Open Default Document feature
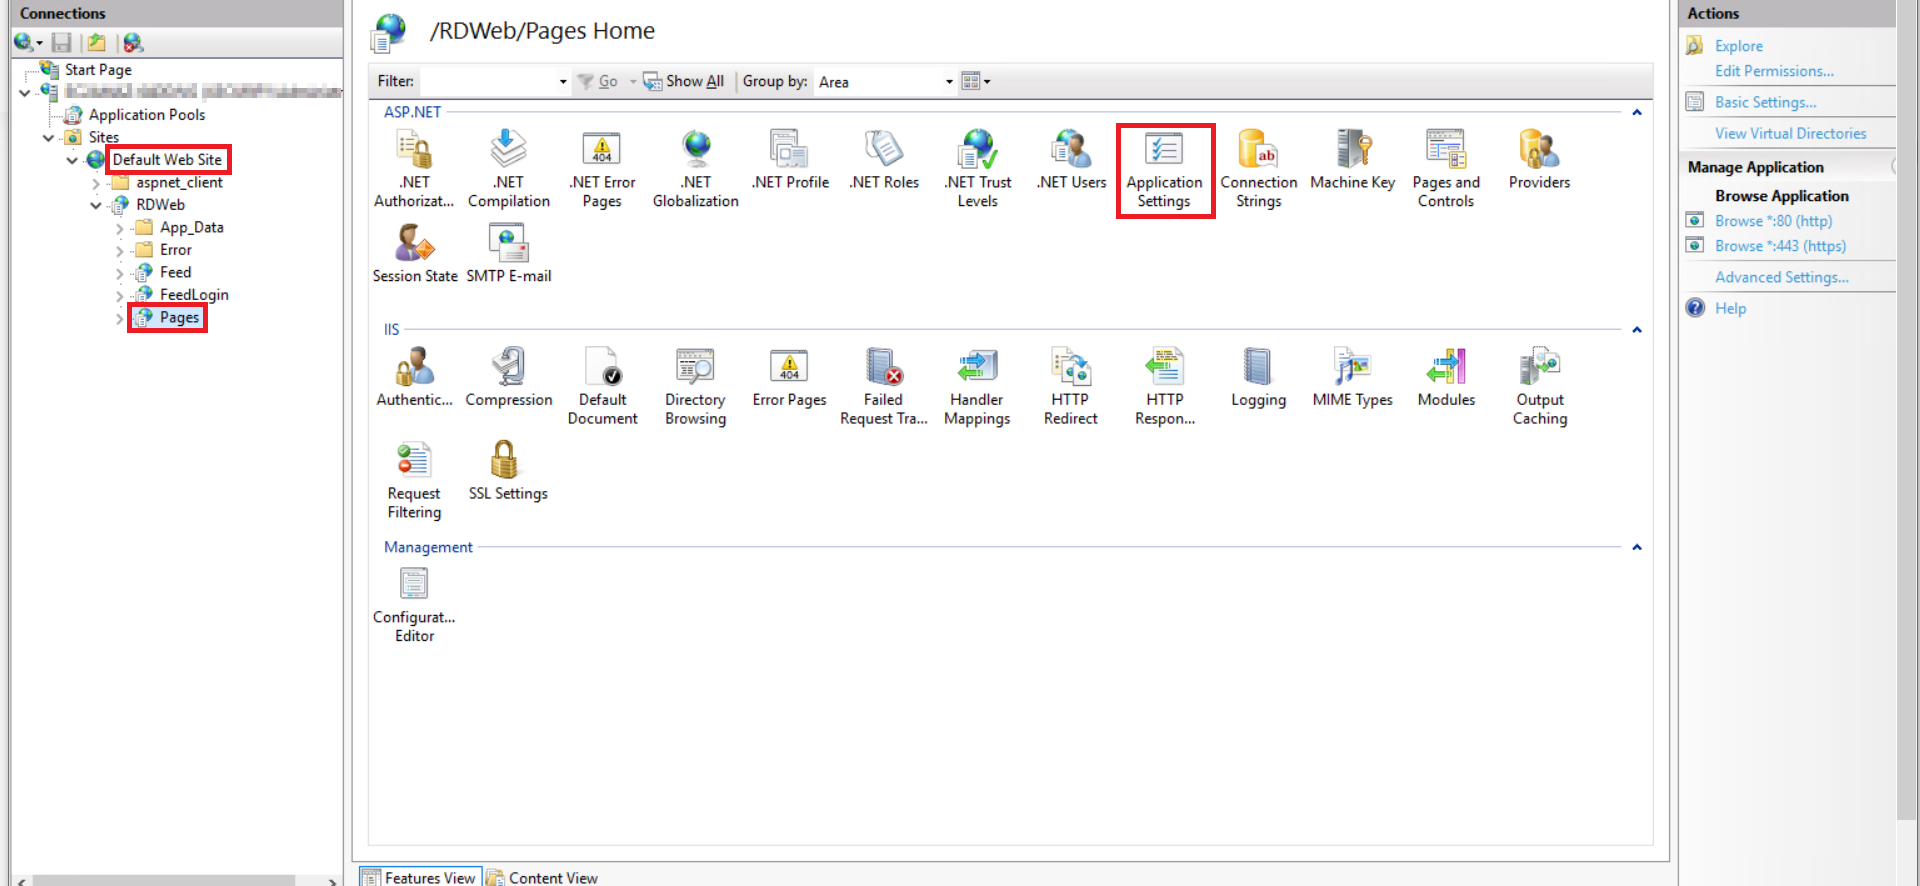The image size is (1920, 886). coord(602,386)
